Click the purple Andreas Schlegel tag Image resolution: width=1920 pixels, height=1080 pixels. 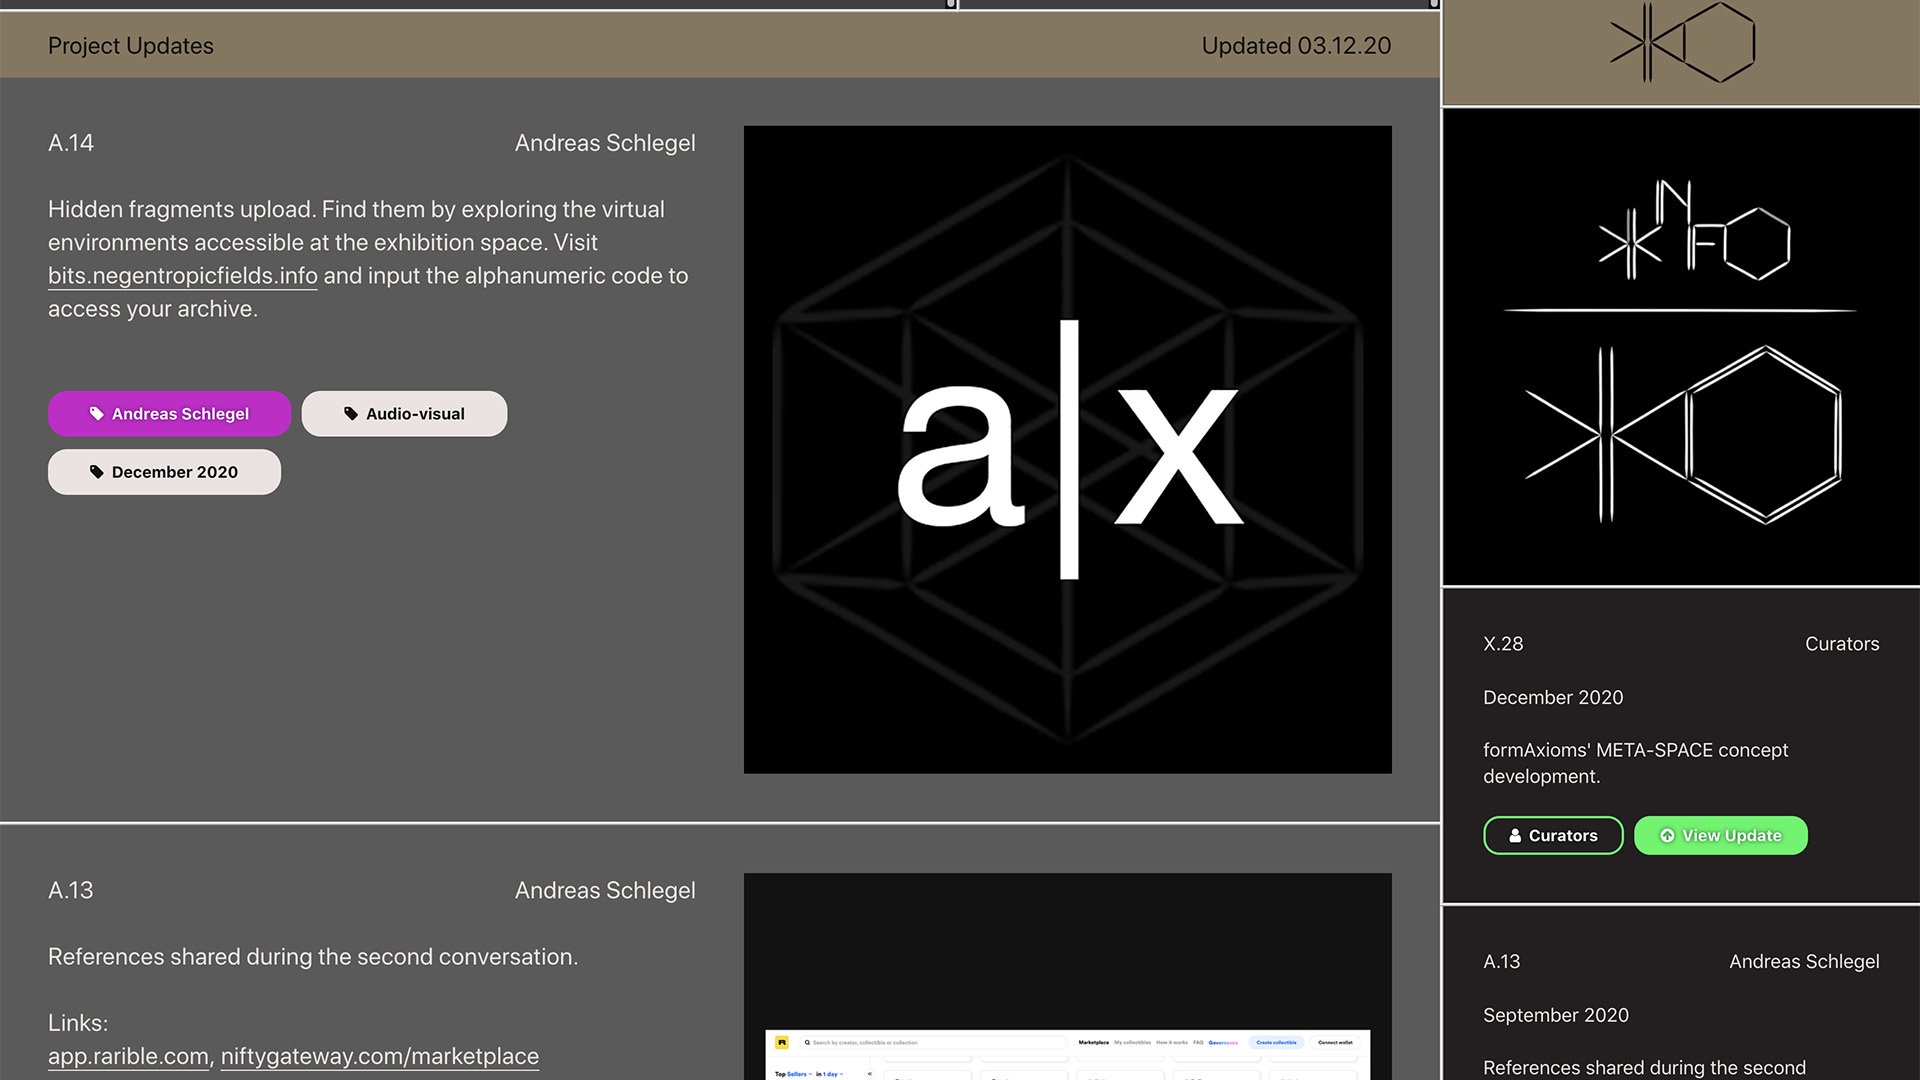[169, 414]
